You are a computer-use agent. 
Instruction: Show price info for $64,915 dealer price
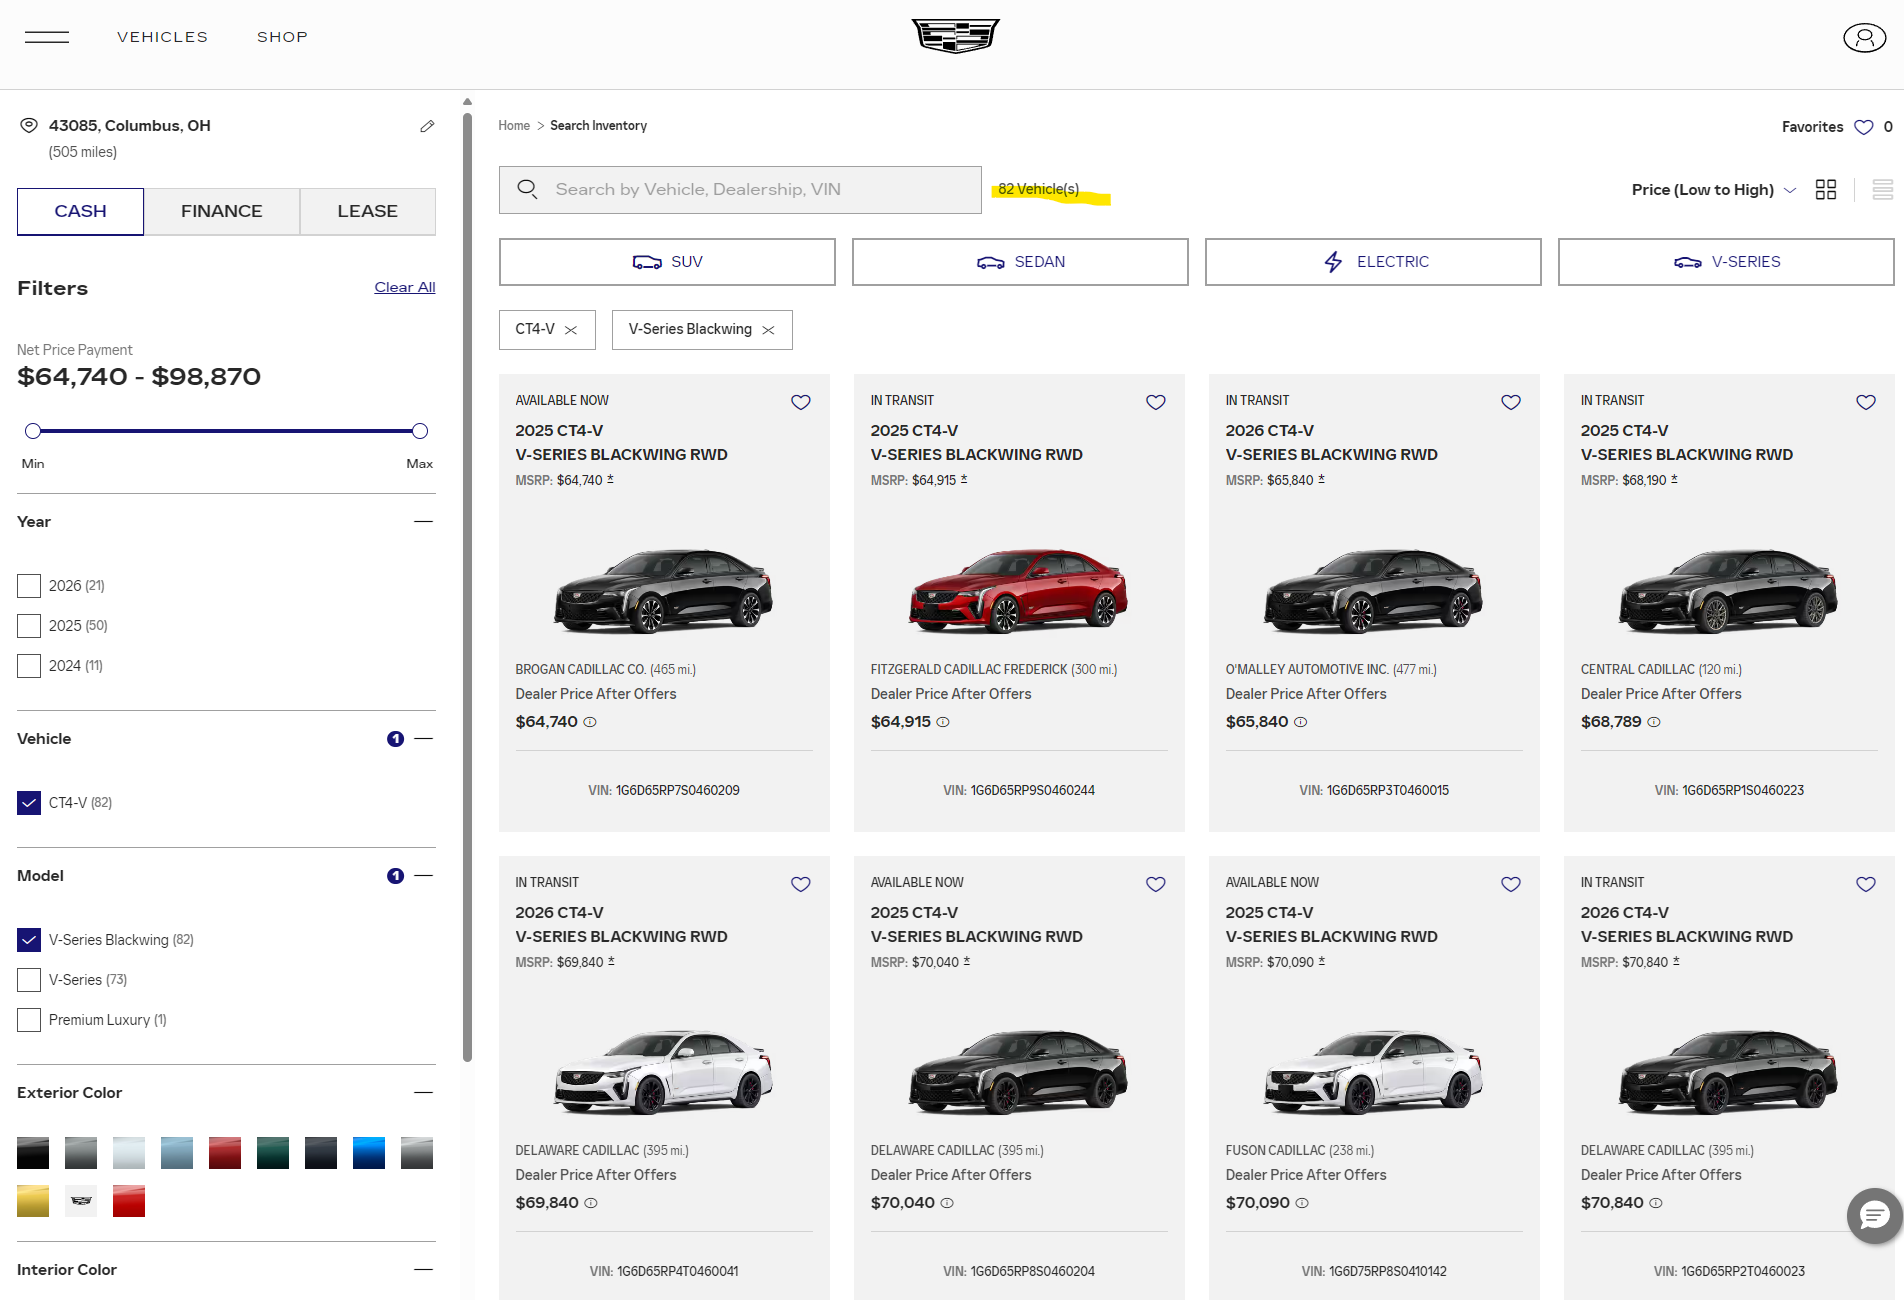[x=943, y=722]
